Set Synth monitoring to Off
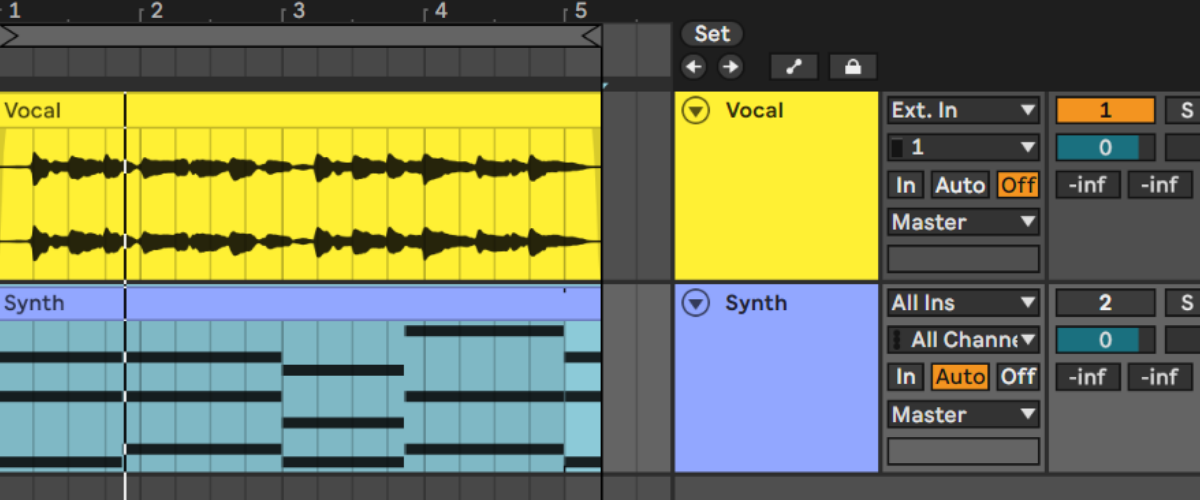 pyautogui.click(x=1018, y=376)
